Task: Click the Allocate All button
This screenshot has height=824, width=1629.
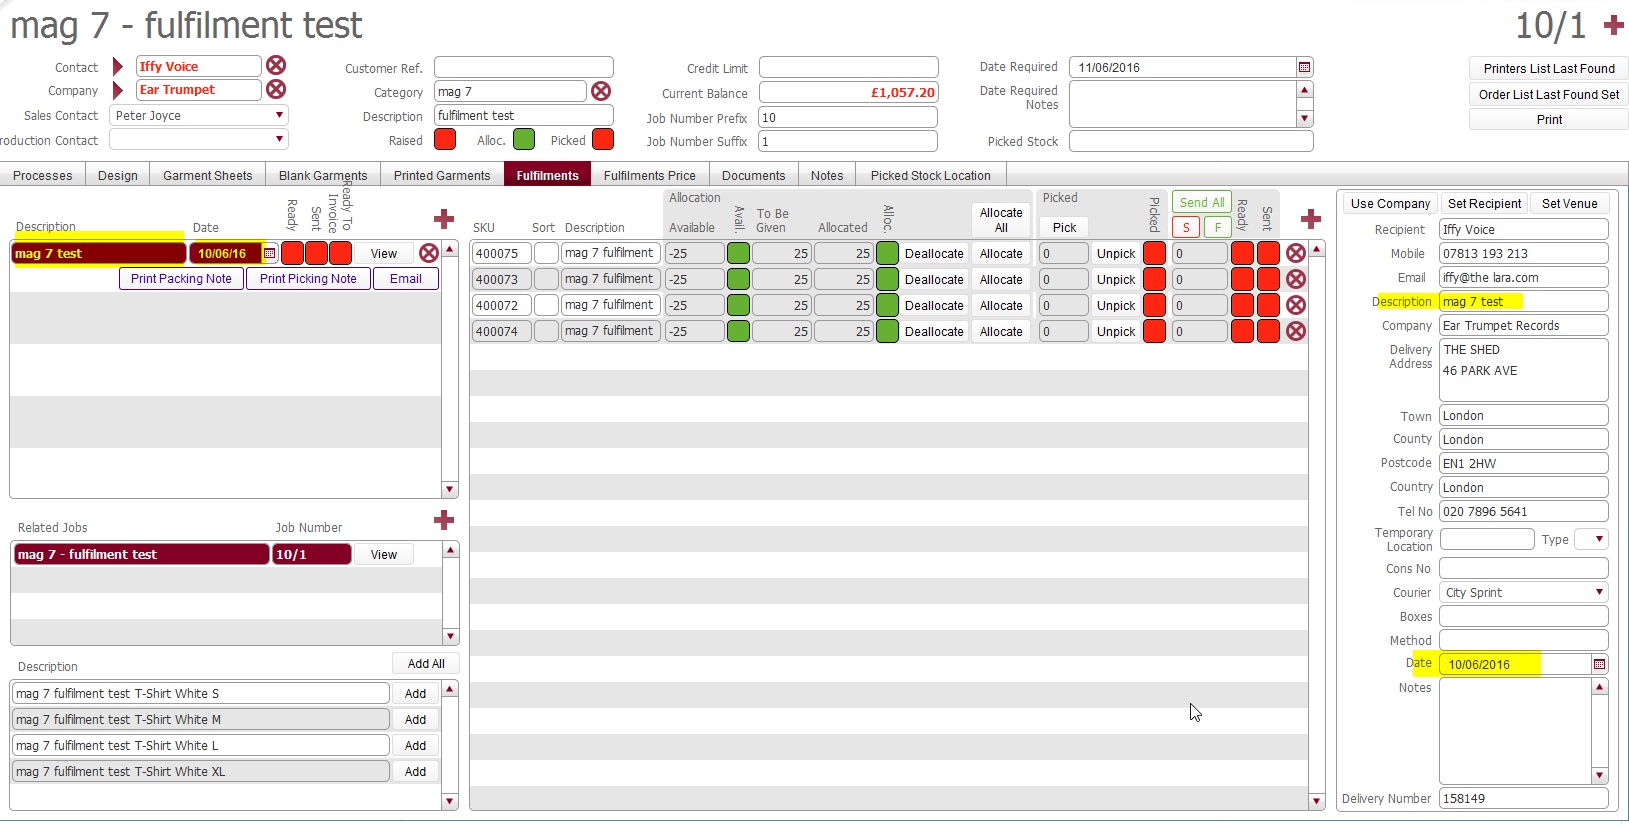Action: (1001, 220)
